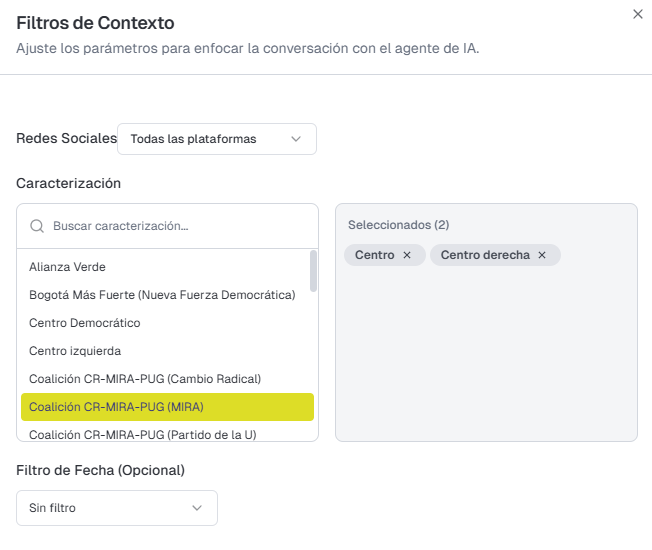Click the Centro derecha chip label
The image size is (652, 550).
[x=485, y=255]
